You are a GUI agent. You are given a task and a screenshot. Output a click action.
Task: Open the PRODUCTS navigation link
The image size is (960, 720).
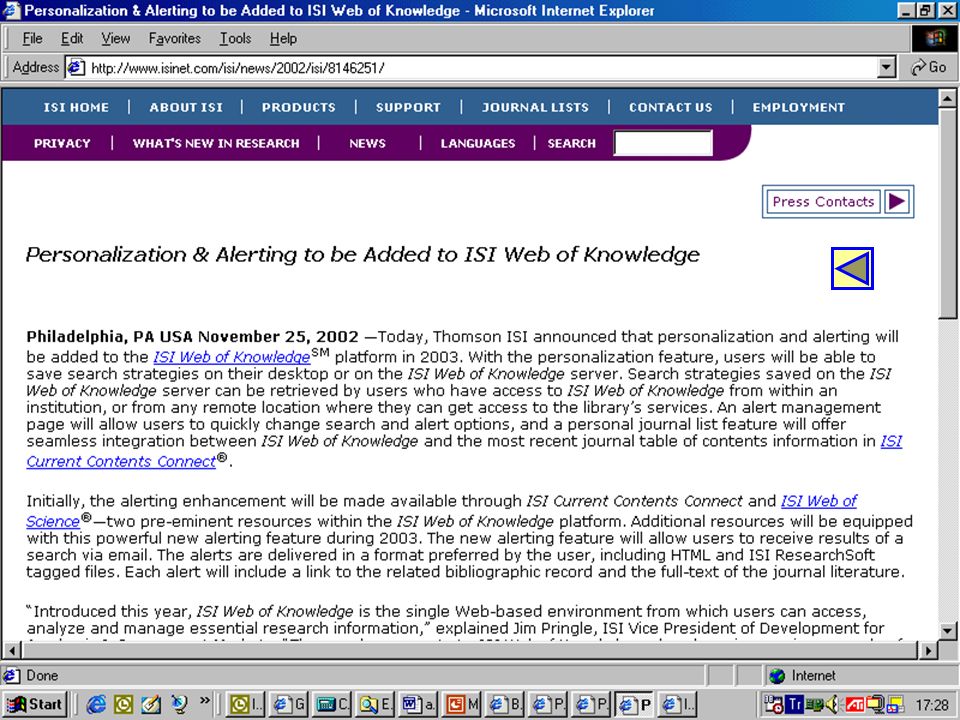299,107
